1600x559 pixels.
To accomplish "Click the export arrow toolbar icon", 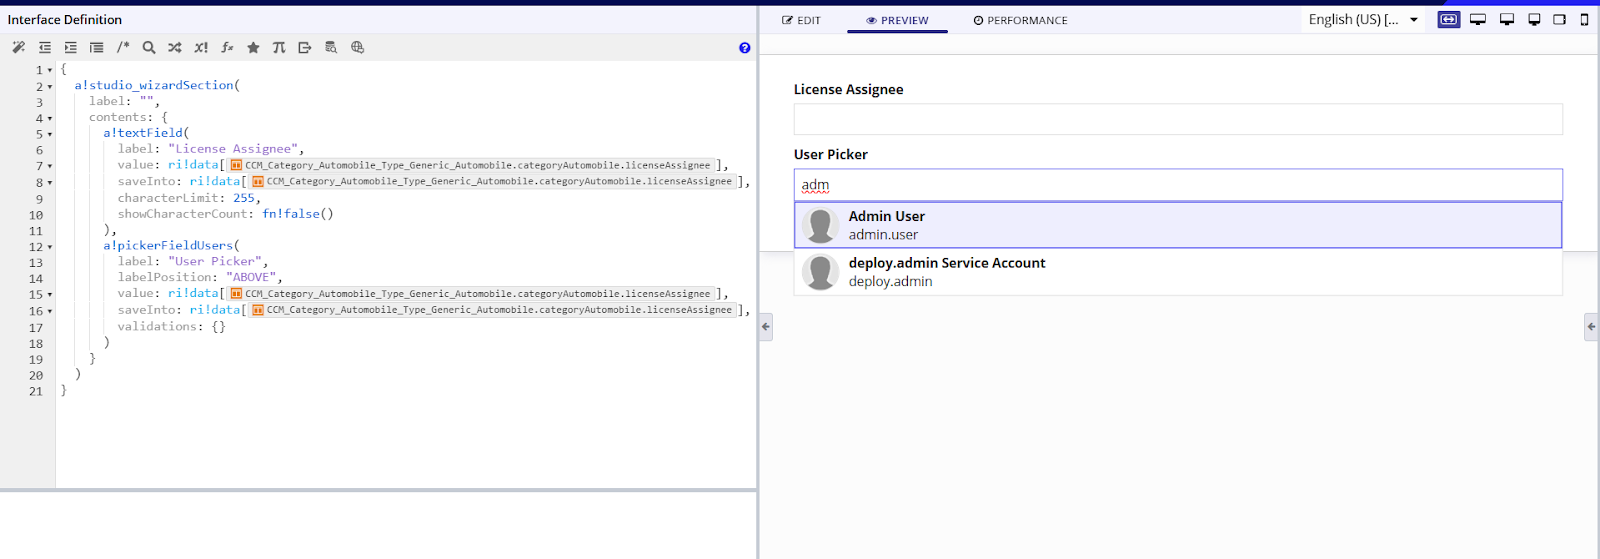I will (305, 47).
